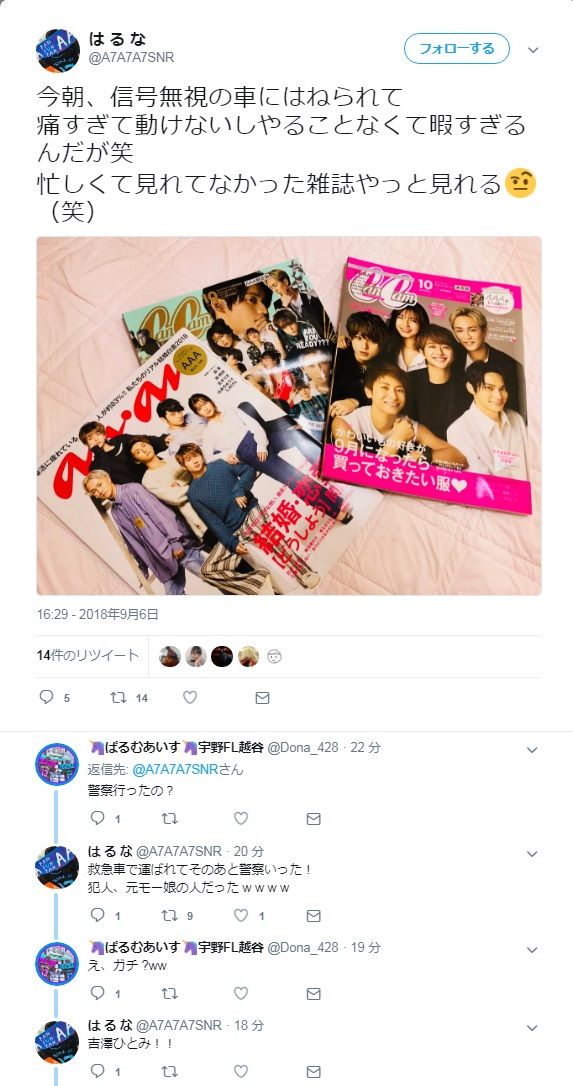
Task: Open the main tweet options chevron
Action: pyautogui.click(x=533, y=50)
